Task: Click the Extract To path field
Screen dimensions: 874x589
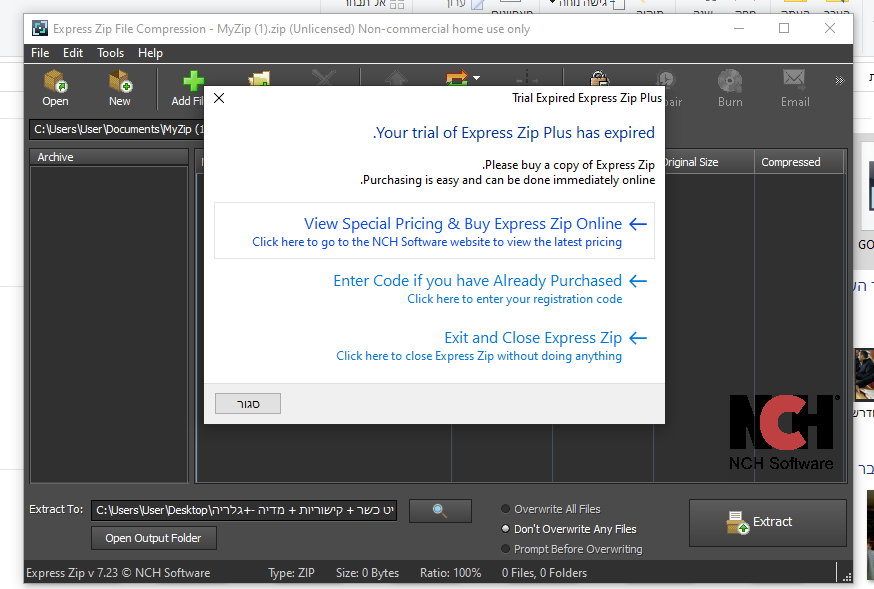Action: point(244,510)
